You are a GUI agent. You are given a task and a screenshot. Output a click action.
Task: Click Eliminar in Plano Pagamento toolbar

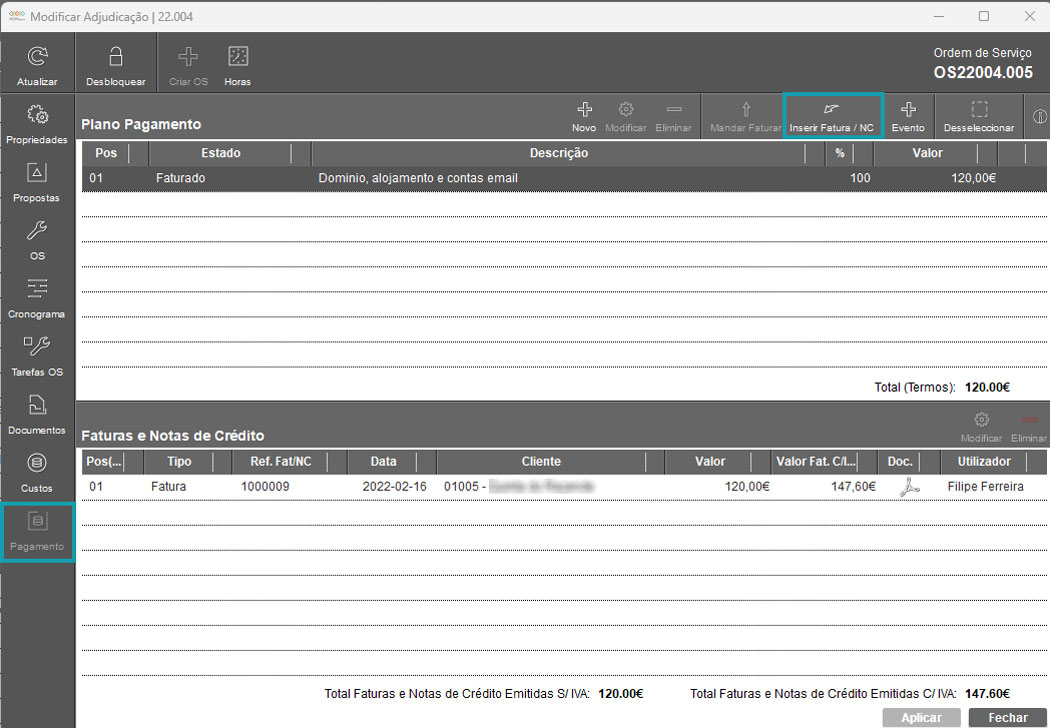(673, 117)
